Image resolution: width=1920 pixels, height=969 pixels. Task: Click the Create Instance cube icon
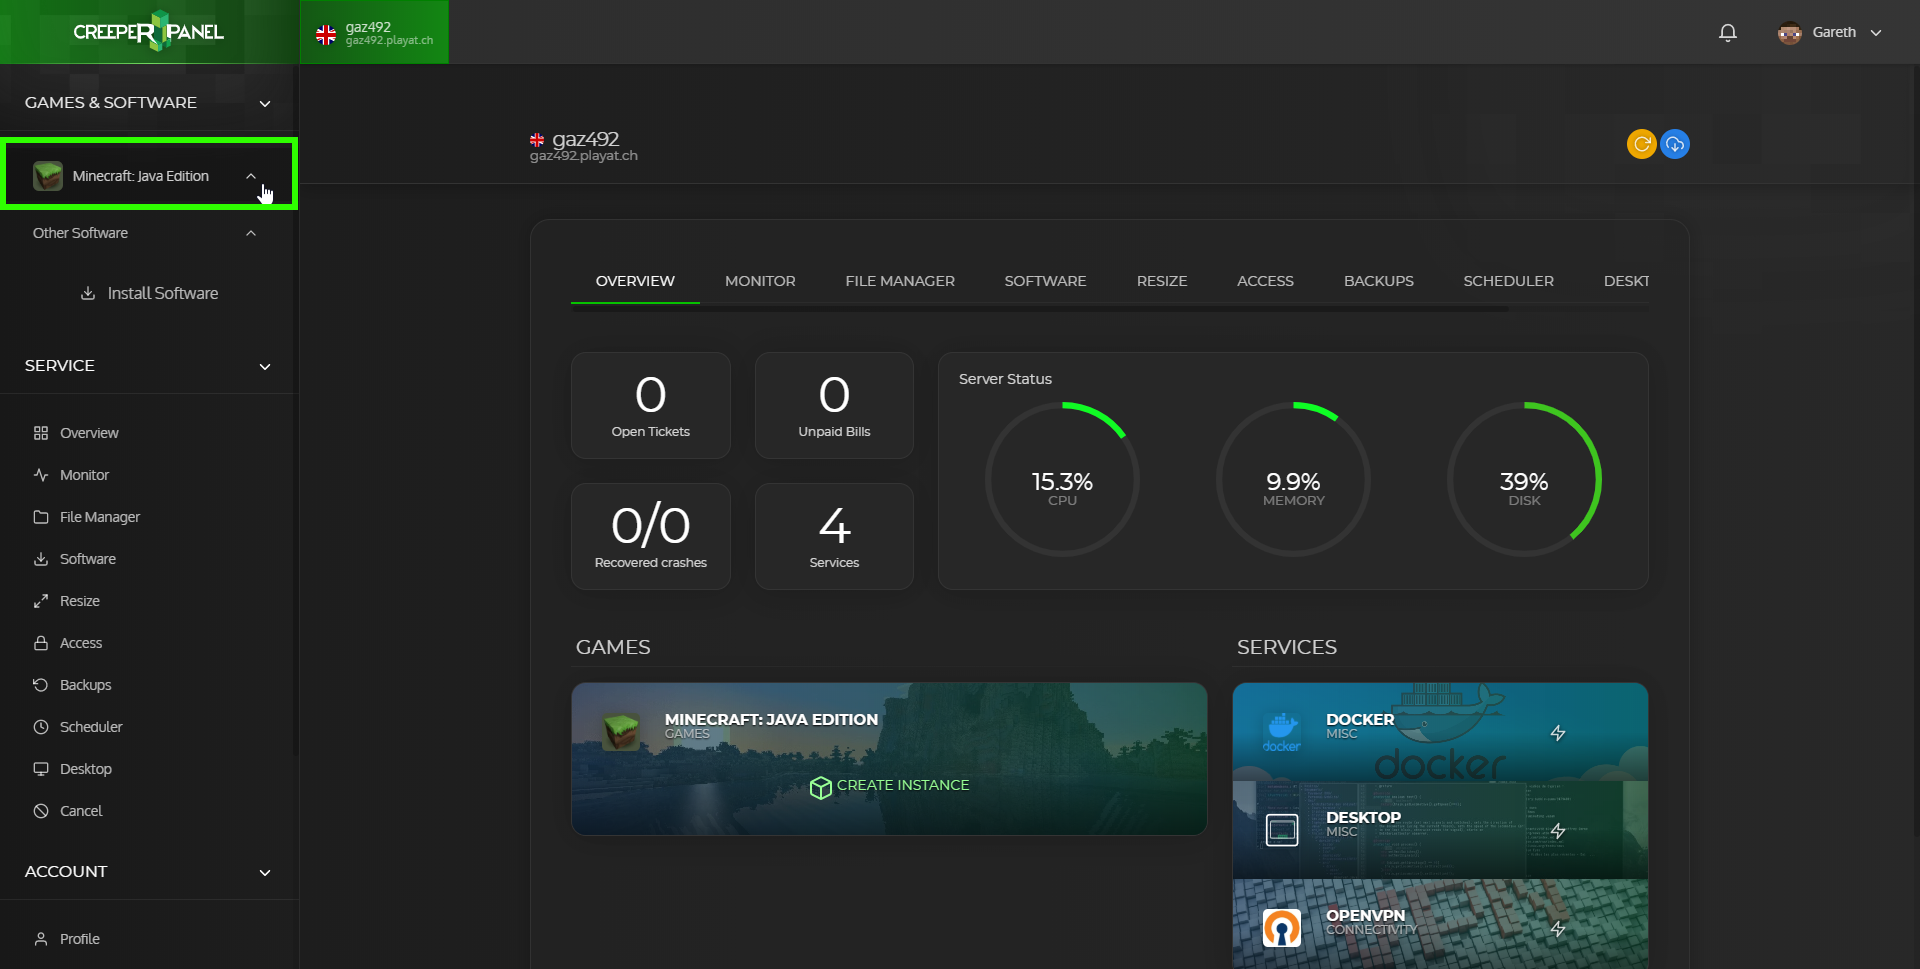coord(820,788)
